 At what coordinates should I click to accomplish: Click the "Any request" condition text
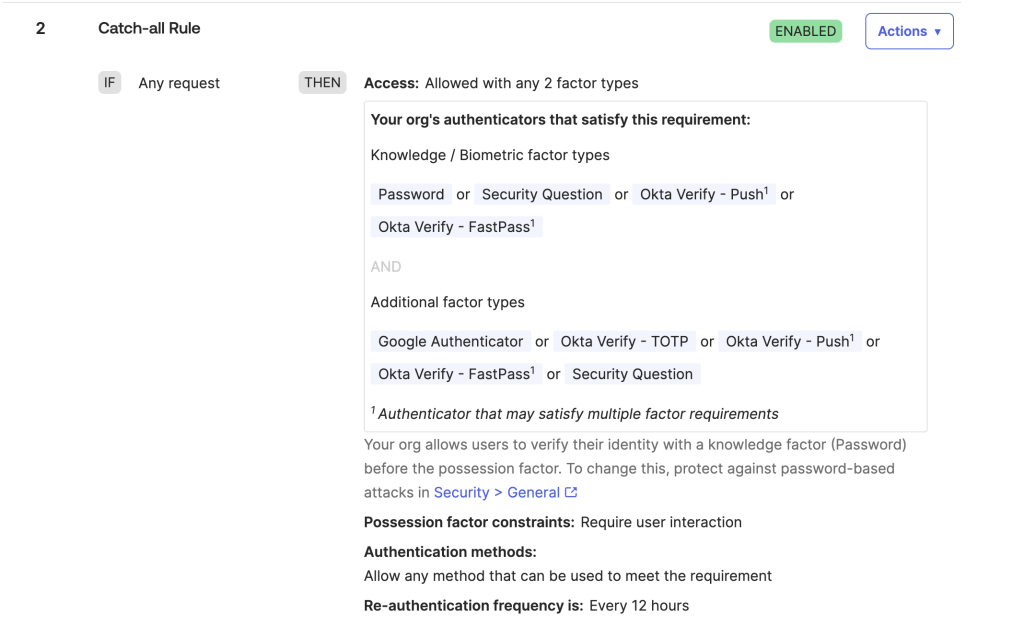[179, 83]
